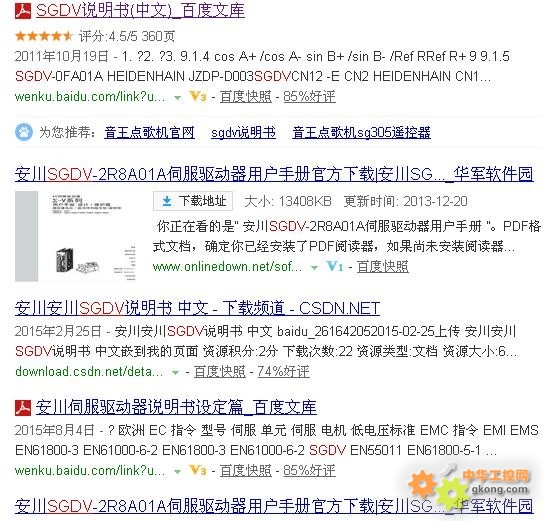This screenshot has width=543, height=521.
Task: Click the servo drive manual thumbnail image
Action: 75,236
